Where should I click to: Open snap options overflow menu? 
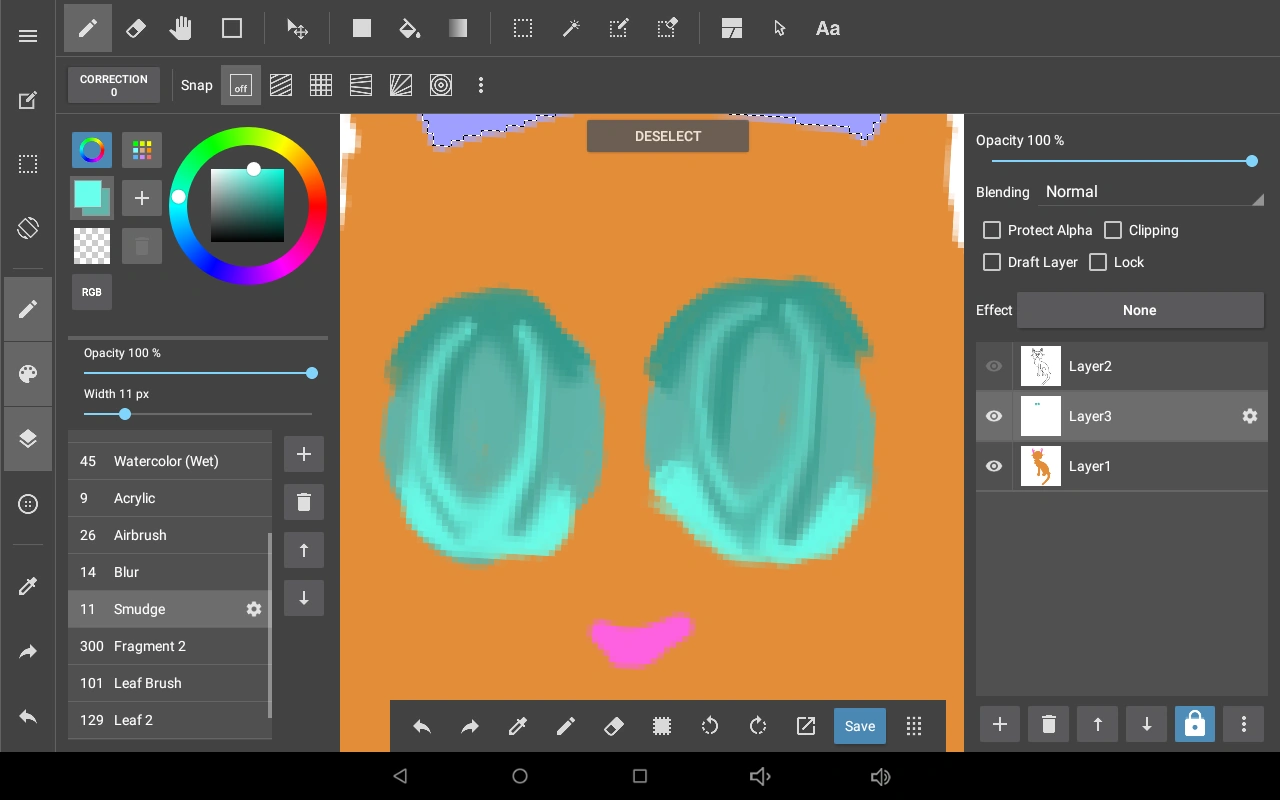pos(481,86)
